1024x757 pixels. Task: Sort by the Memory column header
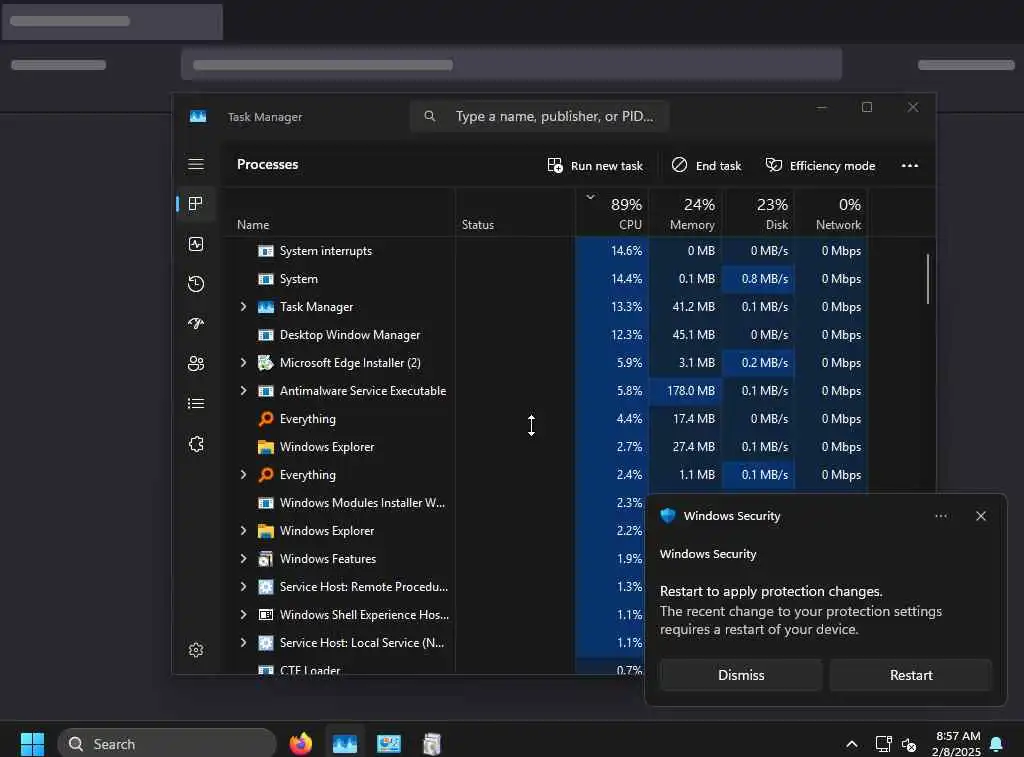[686, 212]
